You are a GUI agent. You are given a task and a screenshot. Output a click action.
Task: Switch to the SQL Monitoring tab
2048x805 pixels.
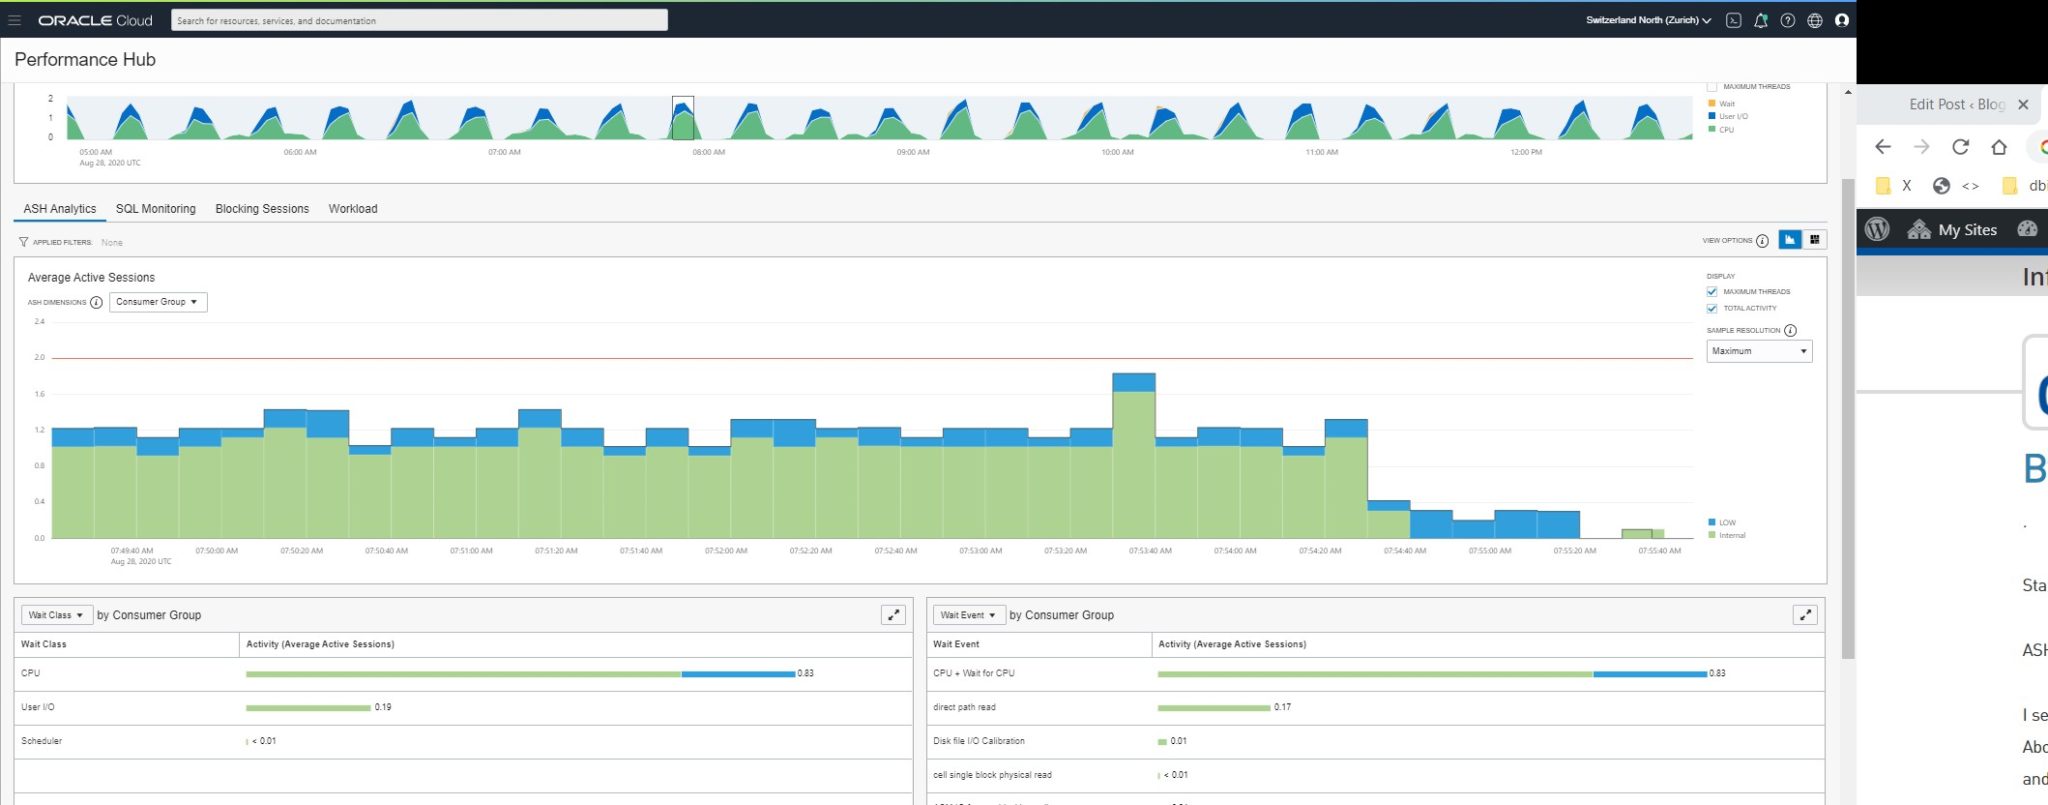(x=155, y=209)
